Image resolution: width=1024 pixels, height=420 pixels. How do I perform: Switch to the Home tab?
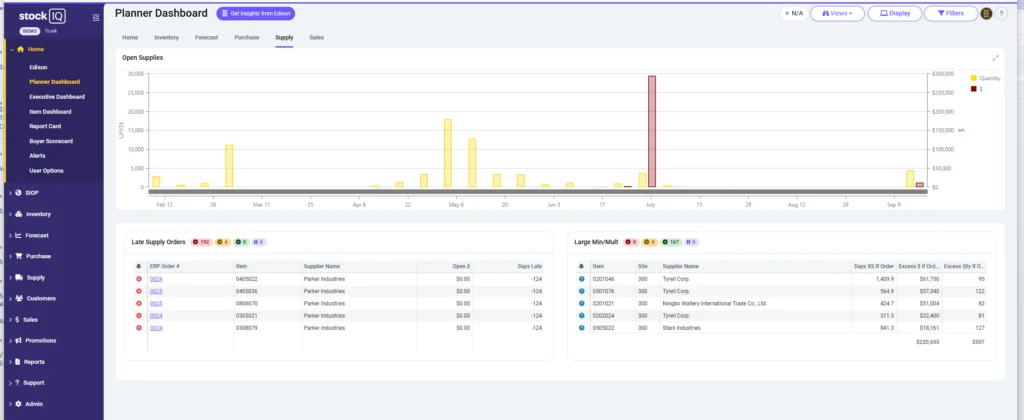point(130,37)
